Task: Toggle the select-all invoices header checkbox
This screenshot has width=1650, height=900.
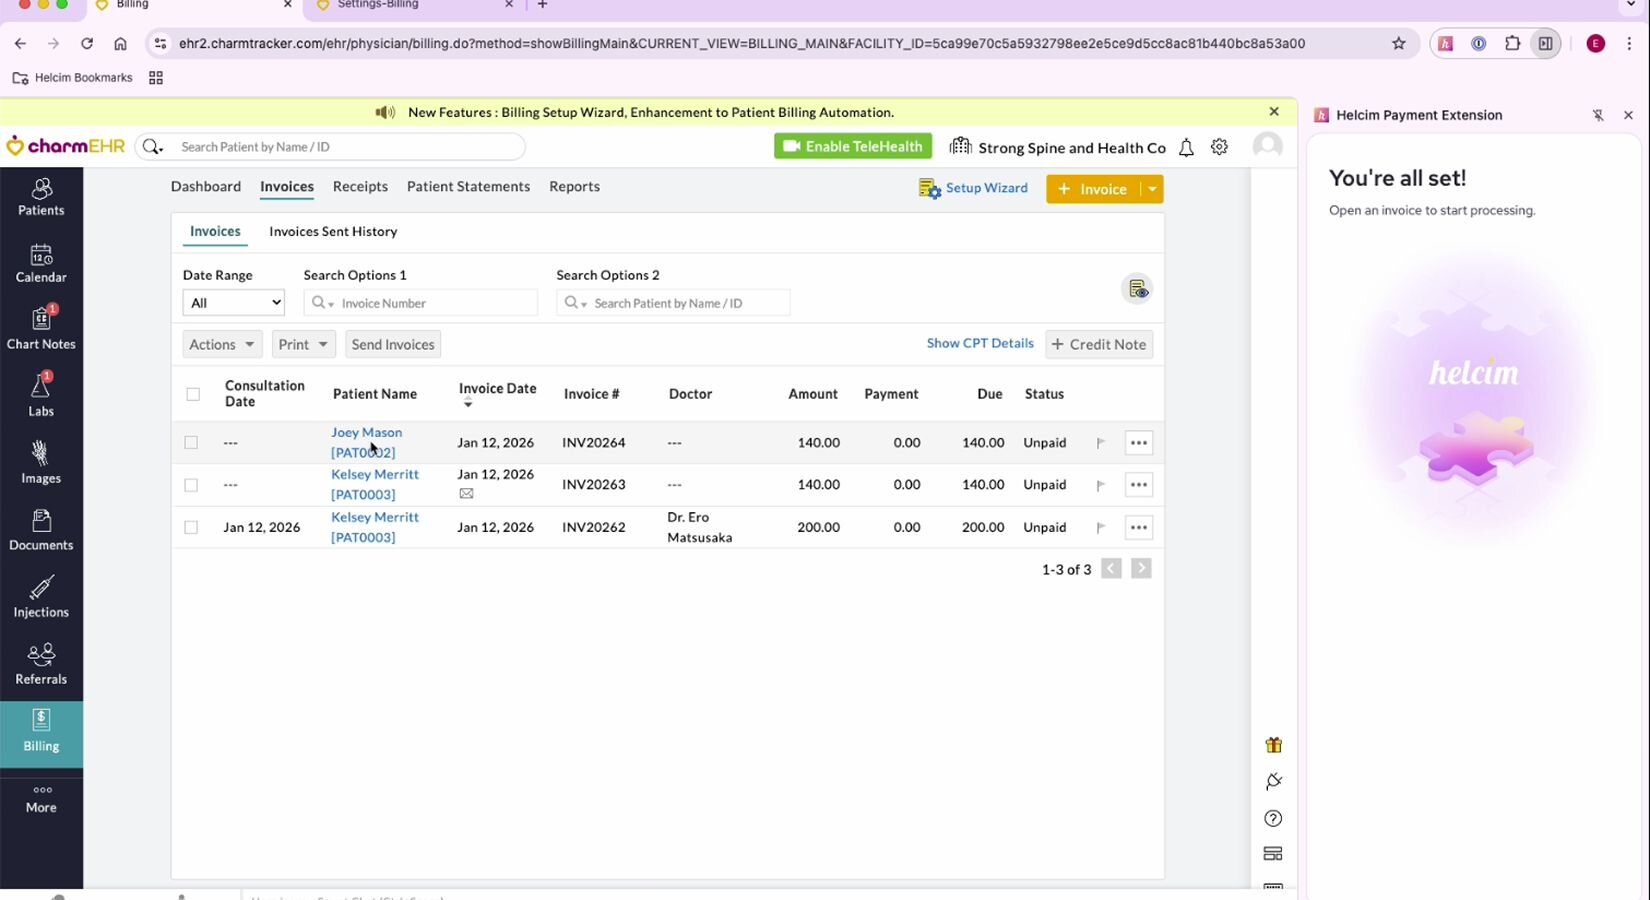Action: pos(193,394)
